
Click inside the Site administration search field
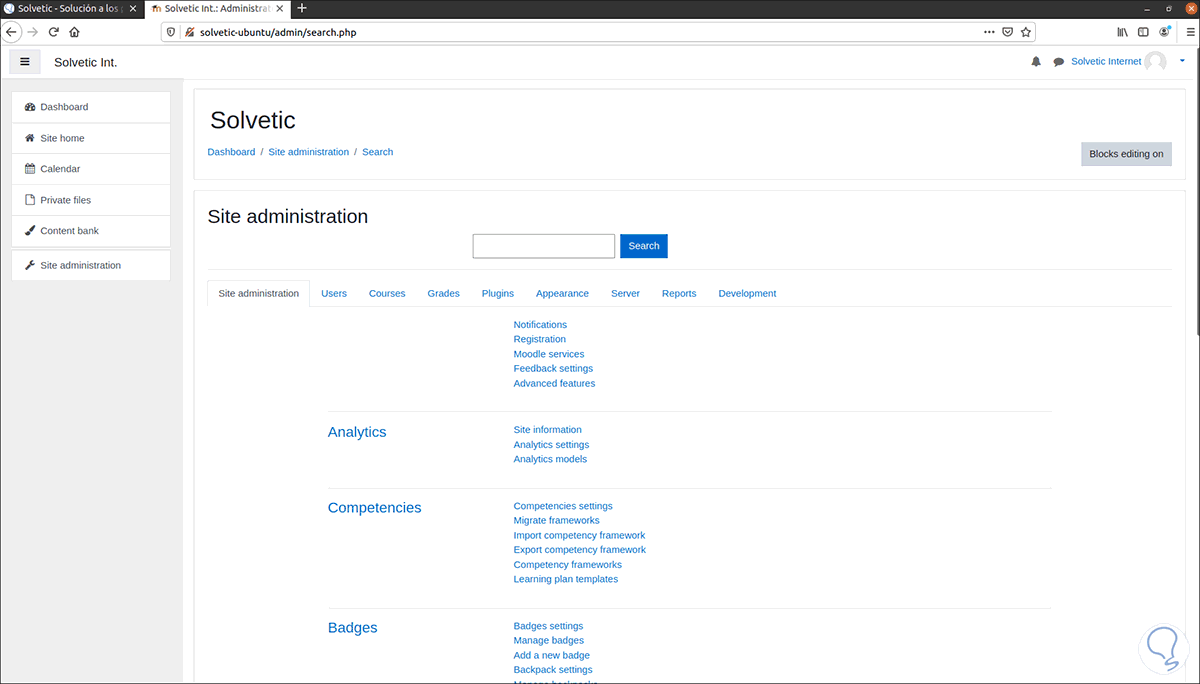543,245
